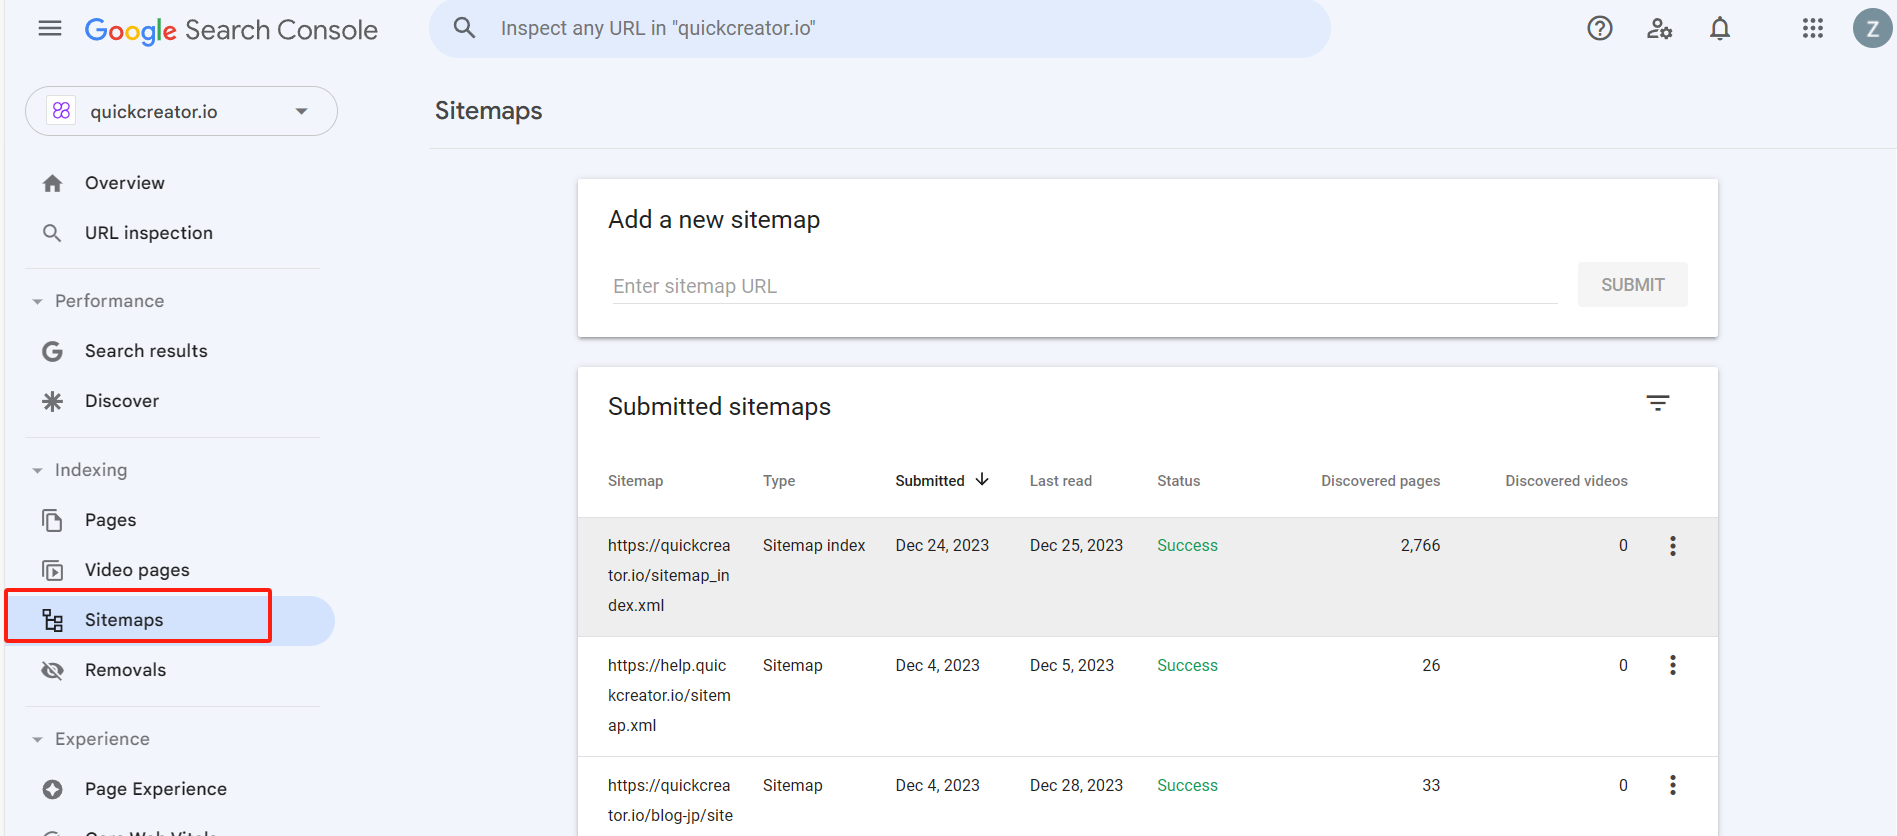Click the 2,766 discovered pages value

click(x=1420, y=546)
